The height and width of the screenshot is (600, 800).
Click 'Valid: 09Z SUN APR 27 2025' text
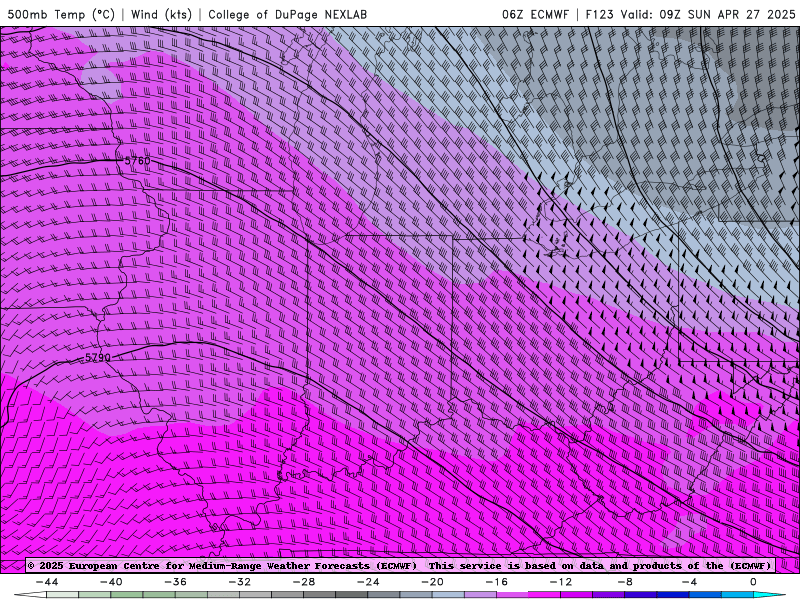click(x=708, y=14)
